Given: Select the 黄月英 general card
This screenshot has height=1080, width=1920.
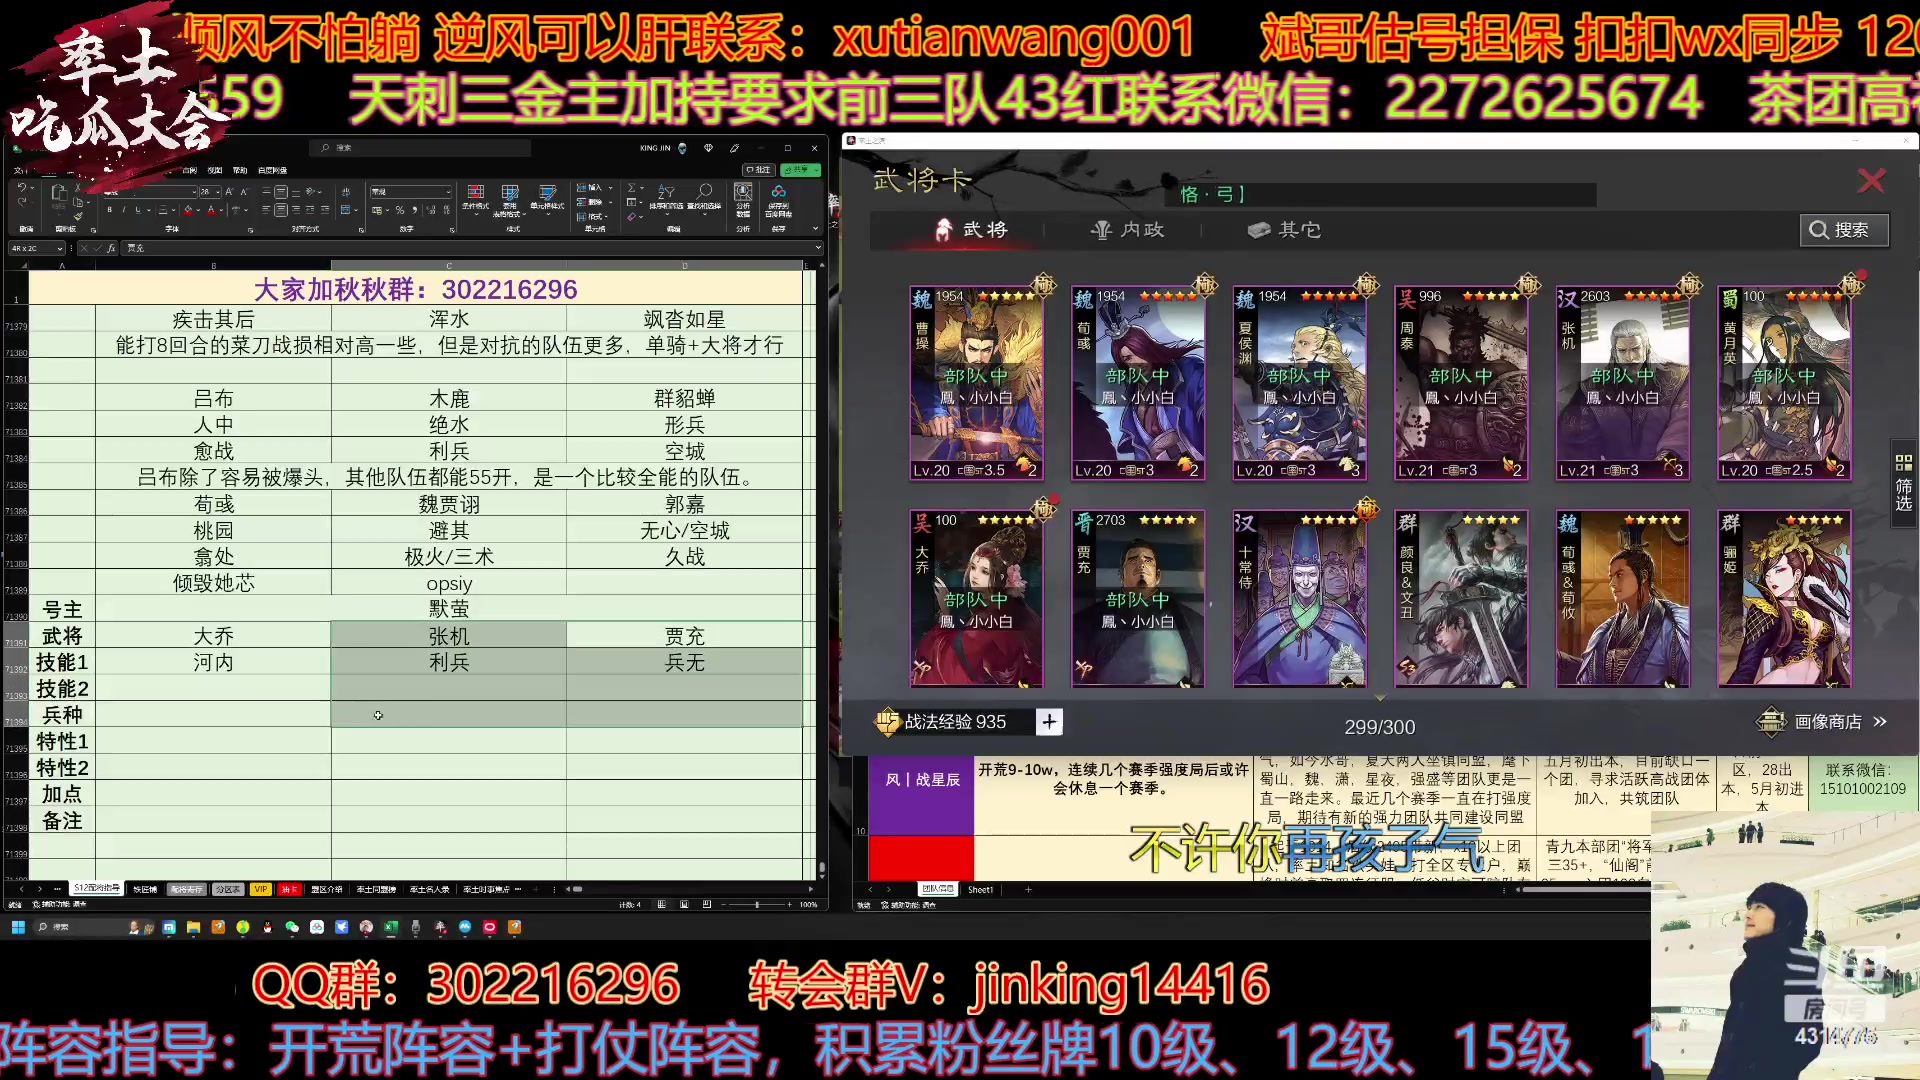Looking at the screenshot, I should (x=1784, y=384).
